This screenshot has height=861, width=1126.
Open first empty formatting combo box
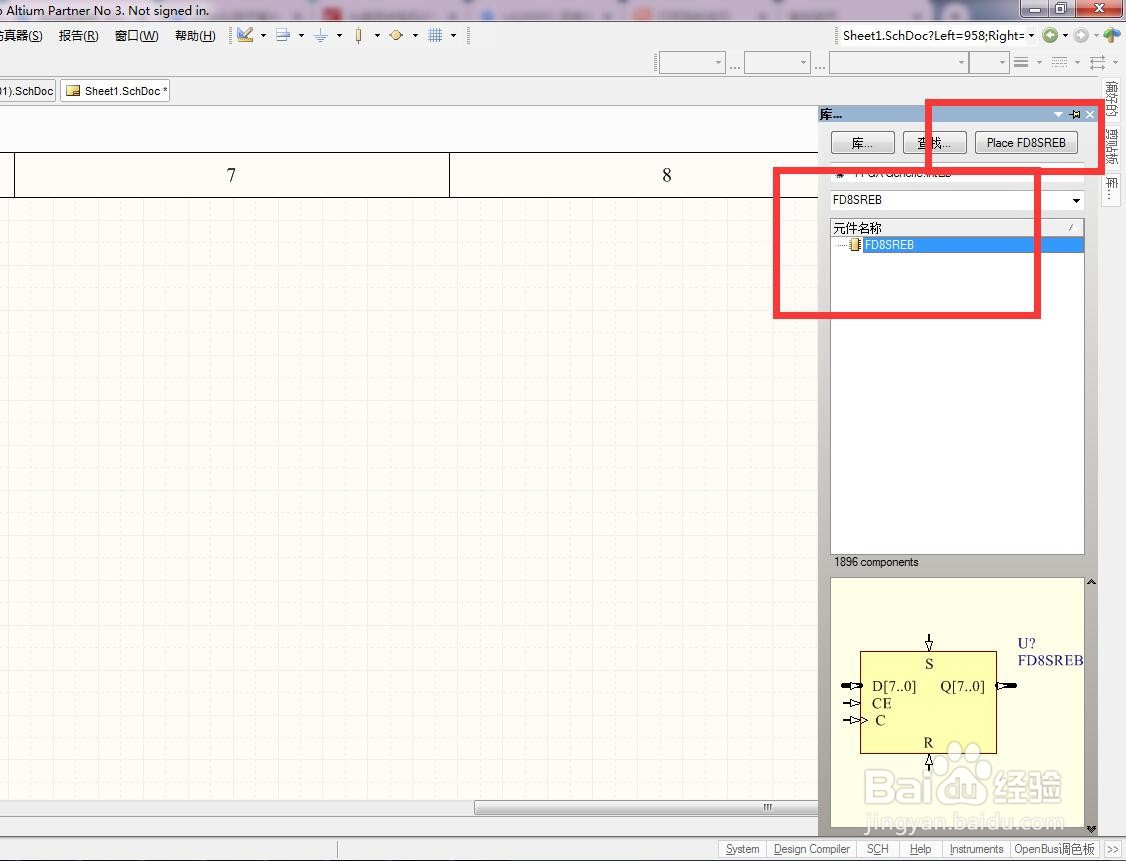[692, 62]
